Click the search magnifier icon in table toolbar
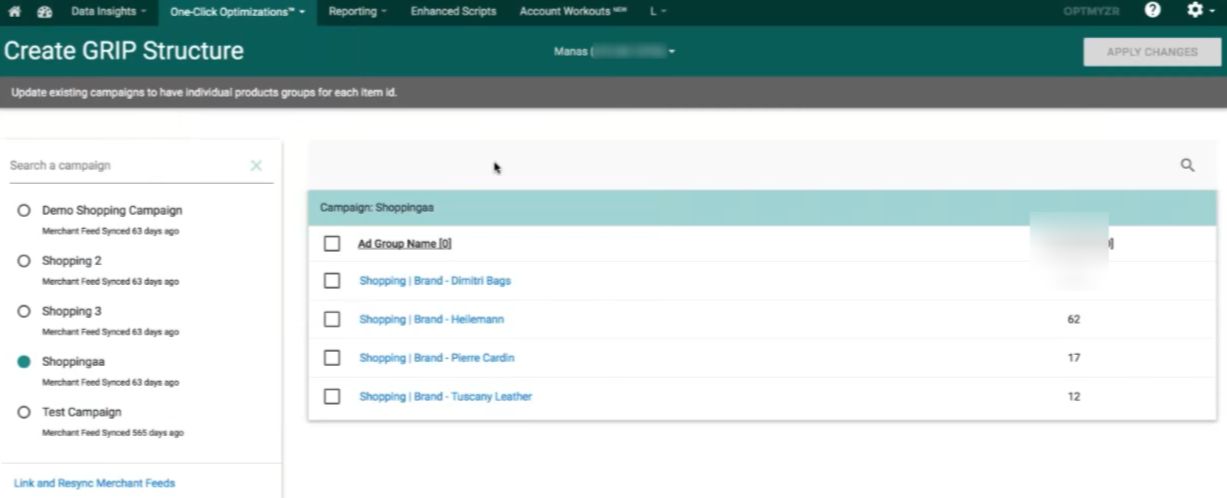The width and height of the screenshot is (1227, 498). (x=1187, y=166)
